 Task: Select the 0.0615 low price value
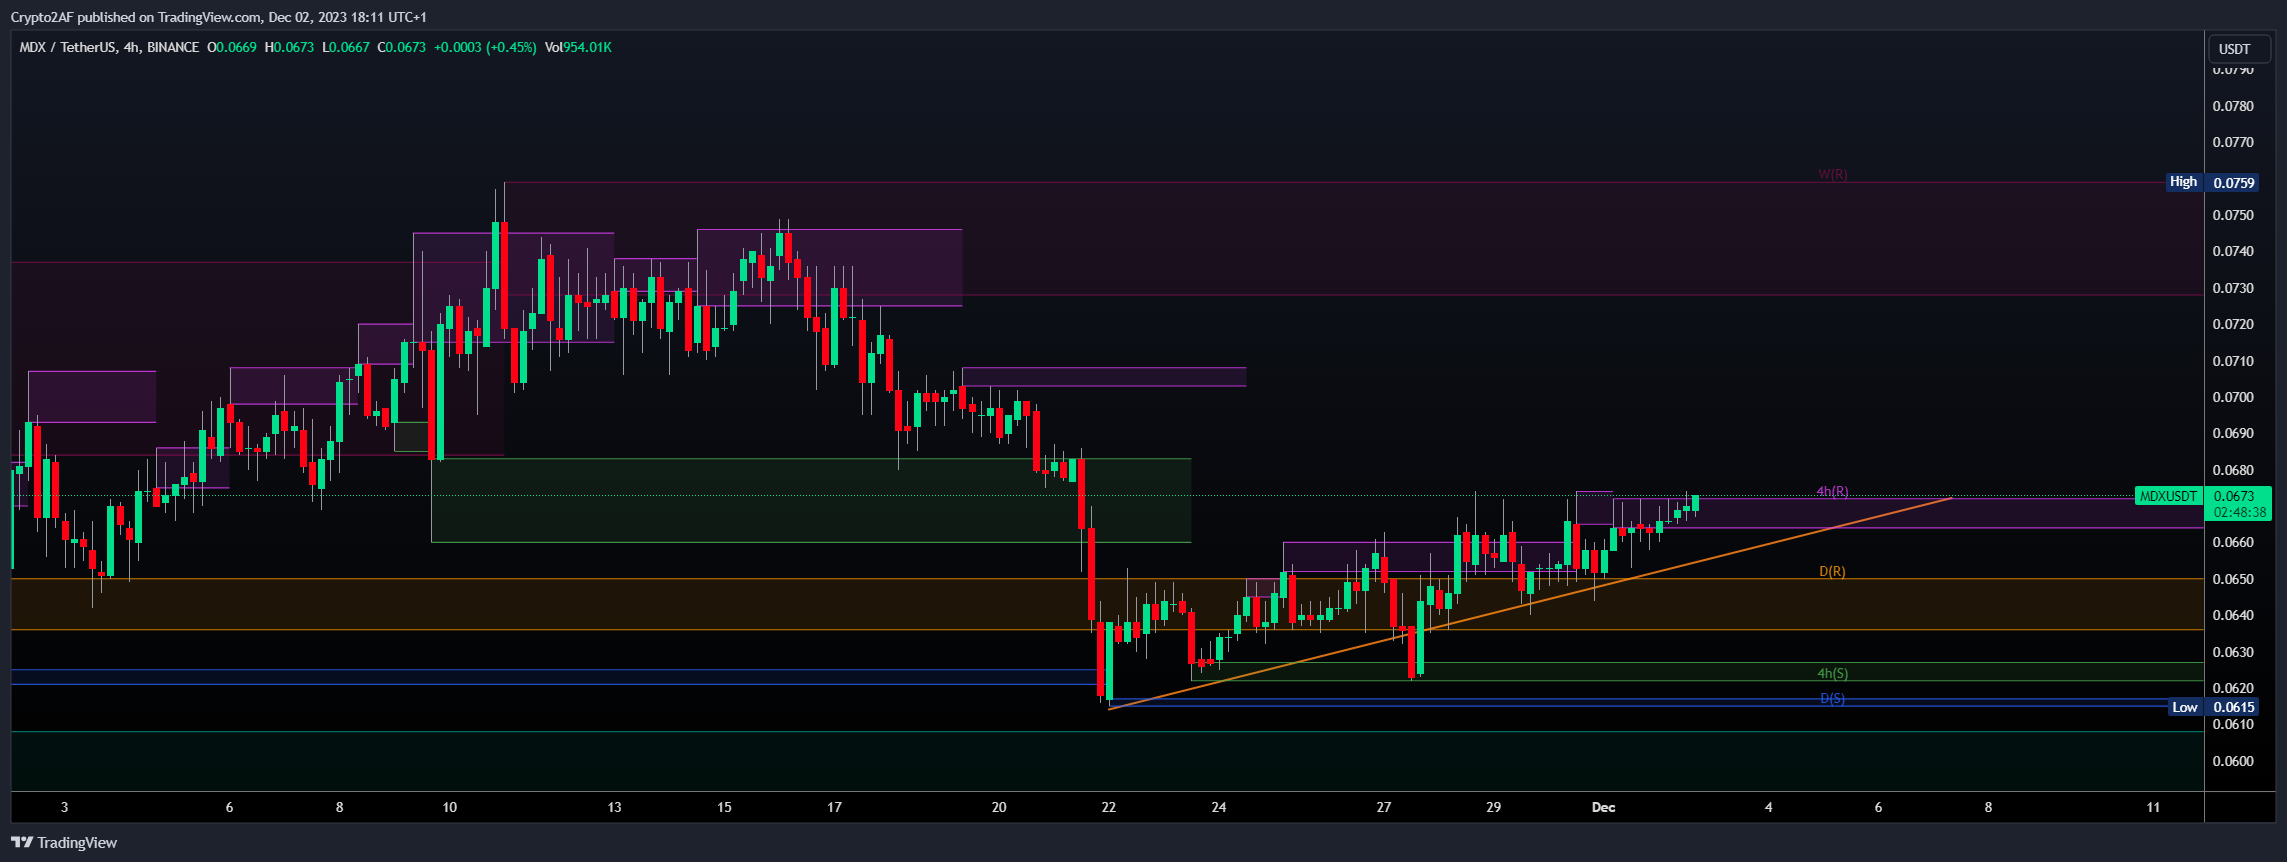[2234, 707]
